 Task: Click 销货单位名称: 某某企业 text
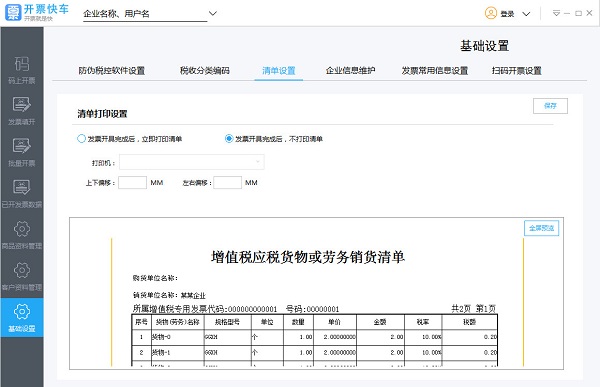pyautogui.click(x=169, y=295)
